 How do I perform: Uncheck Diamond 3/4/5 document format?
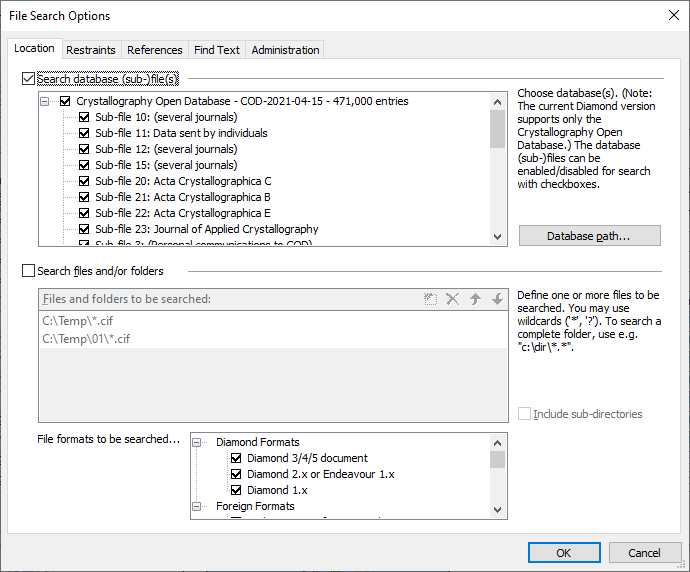pos(237,458)
